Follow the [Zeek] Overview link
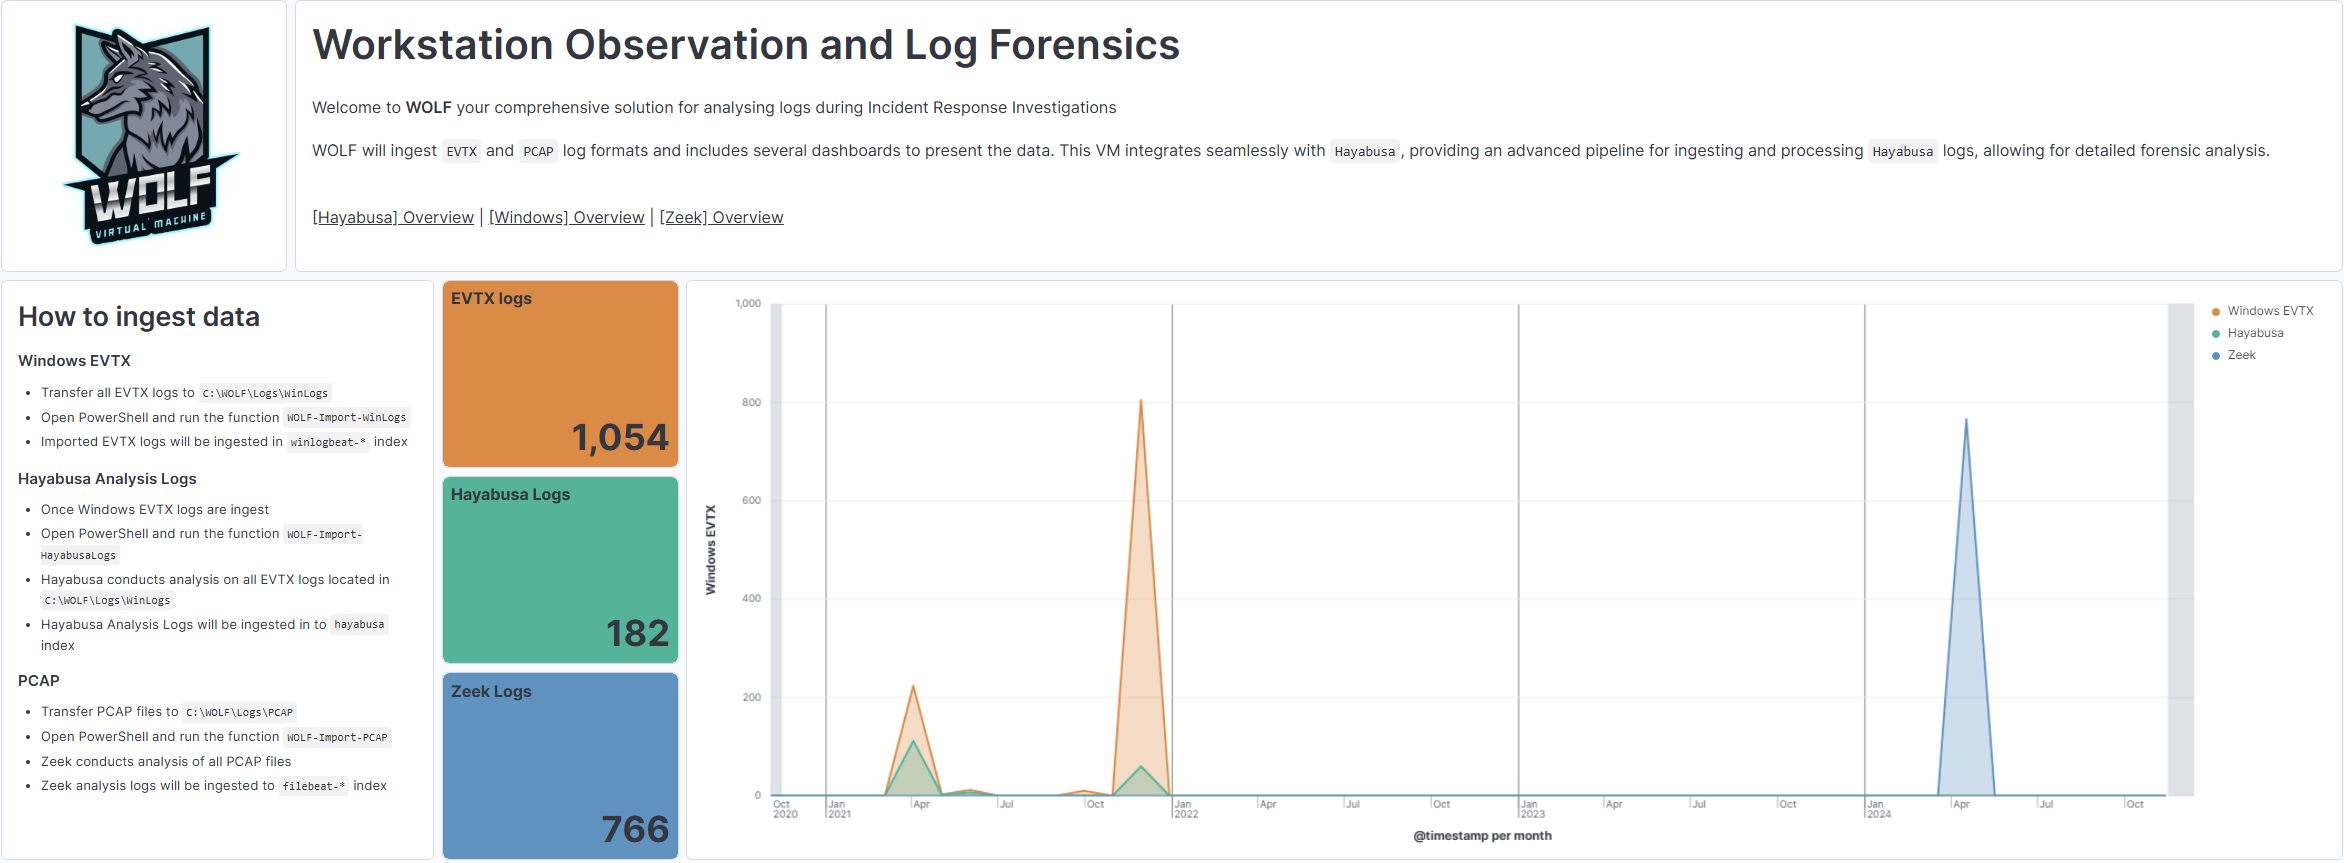 [721, 217]
